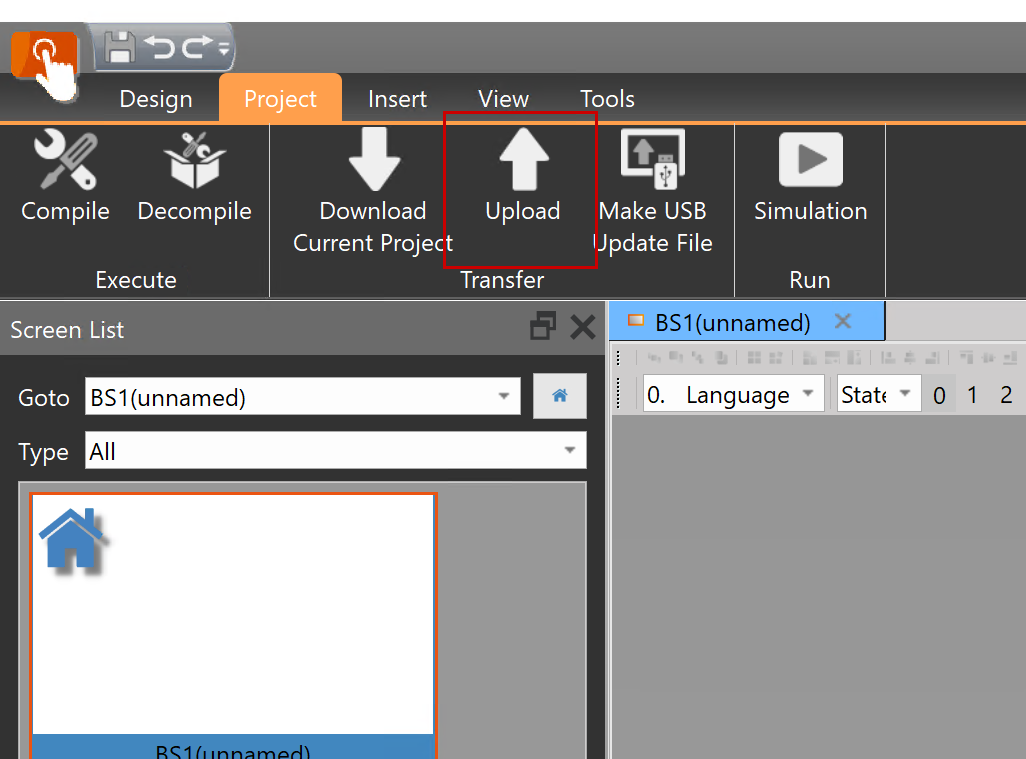
Task: Click the Undo arrow in quick access
Action: pyautogui.click(x=158, y=47)
